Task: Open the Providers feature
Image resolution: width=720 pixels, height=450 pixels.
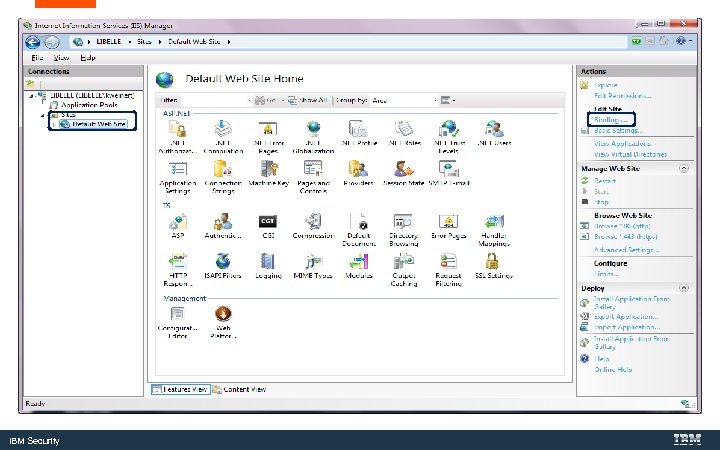Action: (358, 174)
